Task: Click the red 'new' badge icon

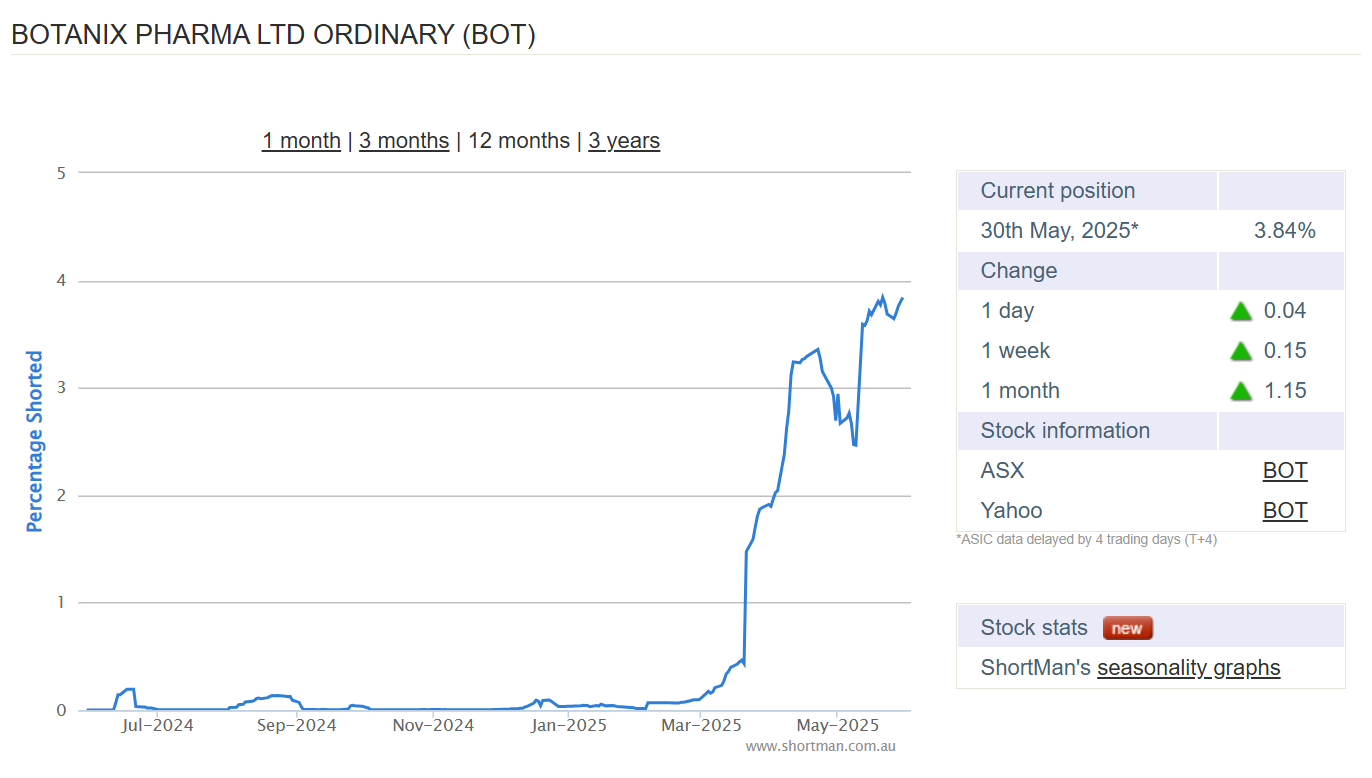Action: coord(1127,628)
